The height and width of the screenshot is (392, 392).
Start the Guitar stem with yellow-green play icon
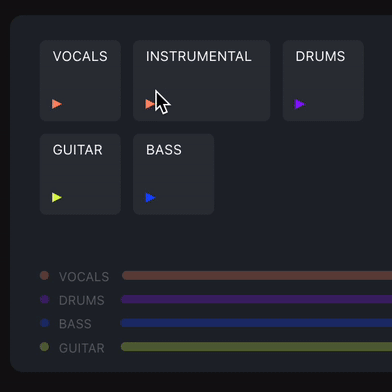click(x=57, y=197)
